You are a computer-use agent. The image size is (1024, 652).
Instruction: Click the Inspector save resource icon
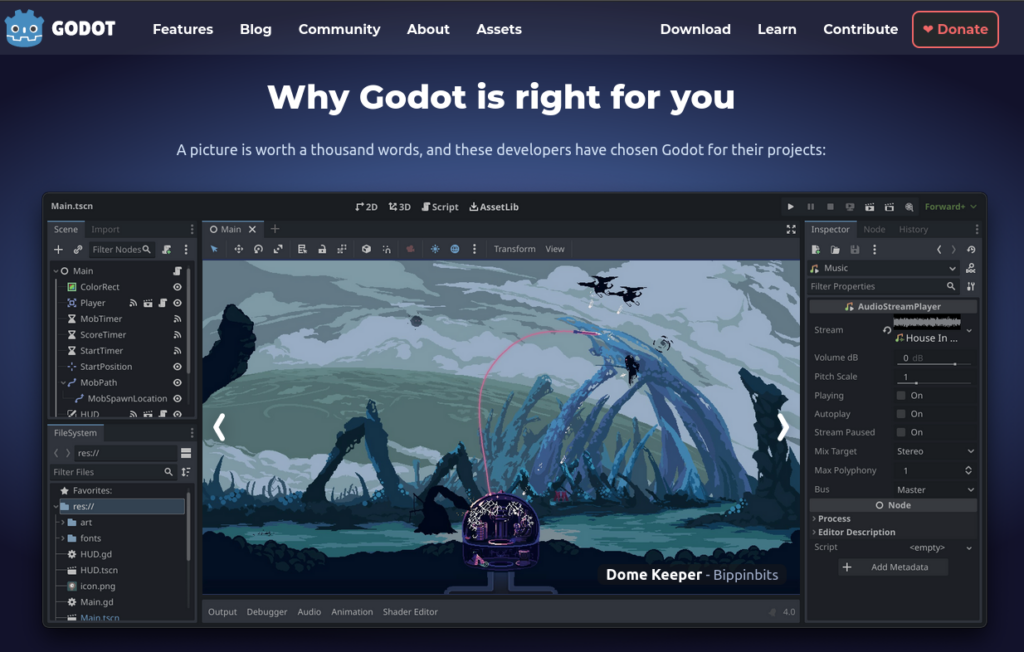click(x=855, y=250)
